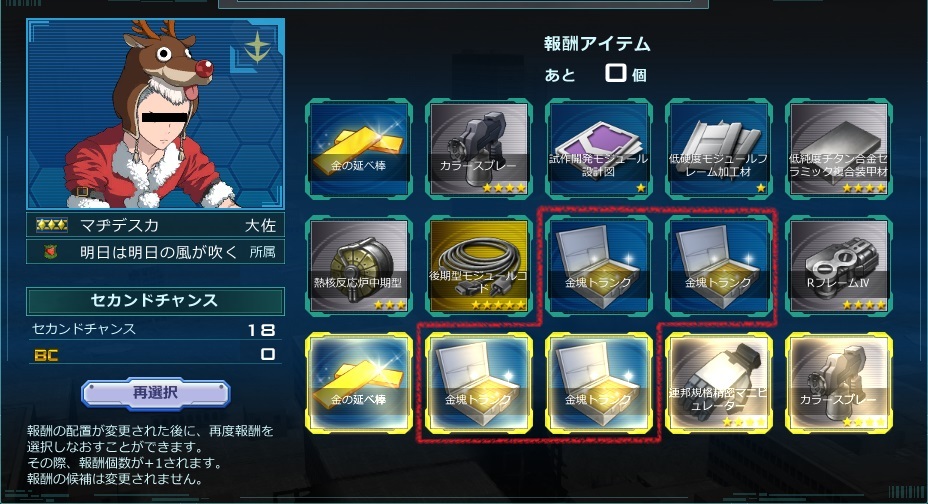Choose the highlighted カラースプレー in bottom row
Screen dimensions: 928x504
pyautogui.click(x=839, y=383)
